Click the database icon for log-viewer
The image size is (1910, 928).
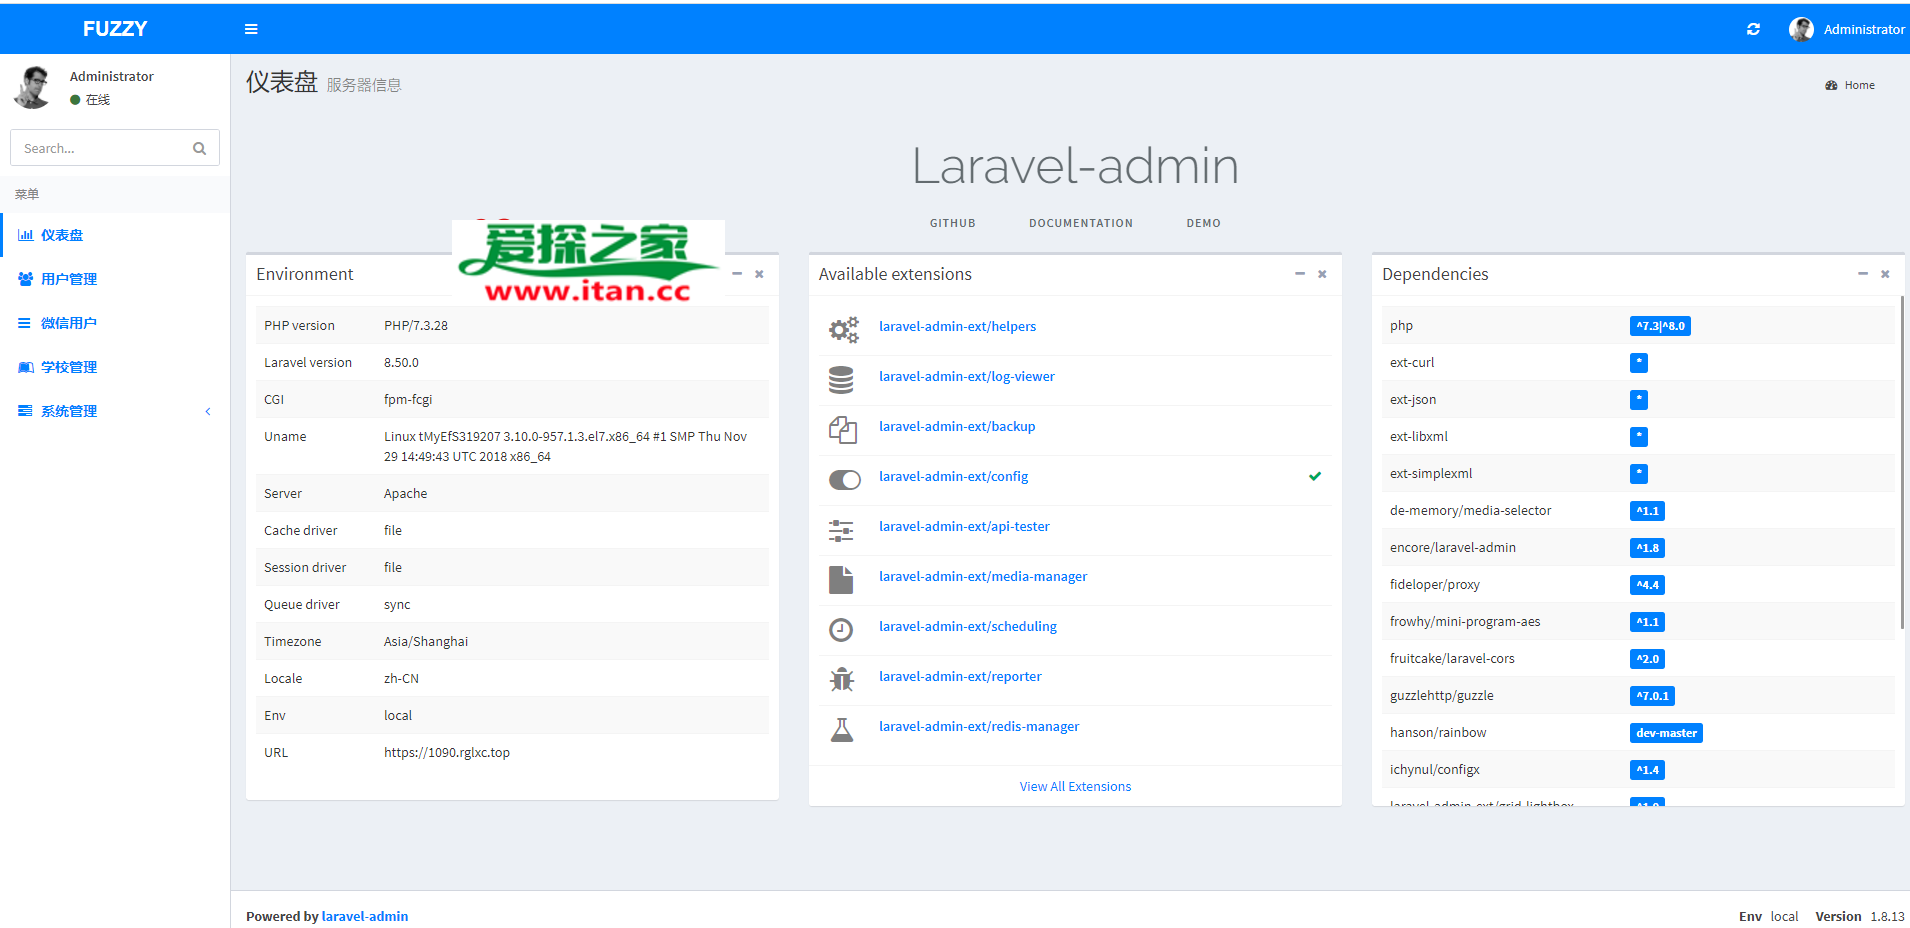pos(841,378)
